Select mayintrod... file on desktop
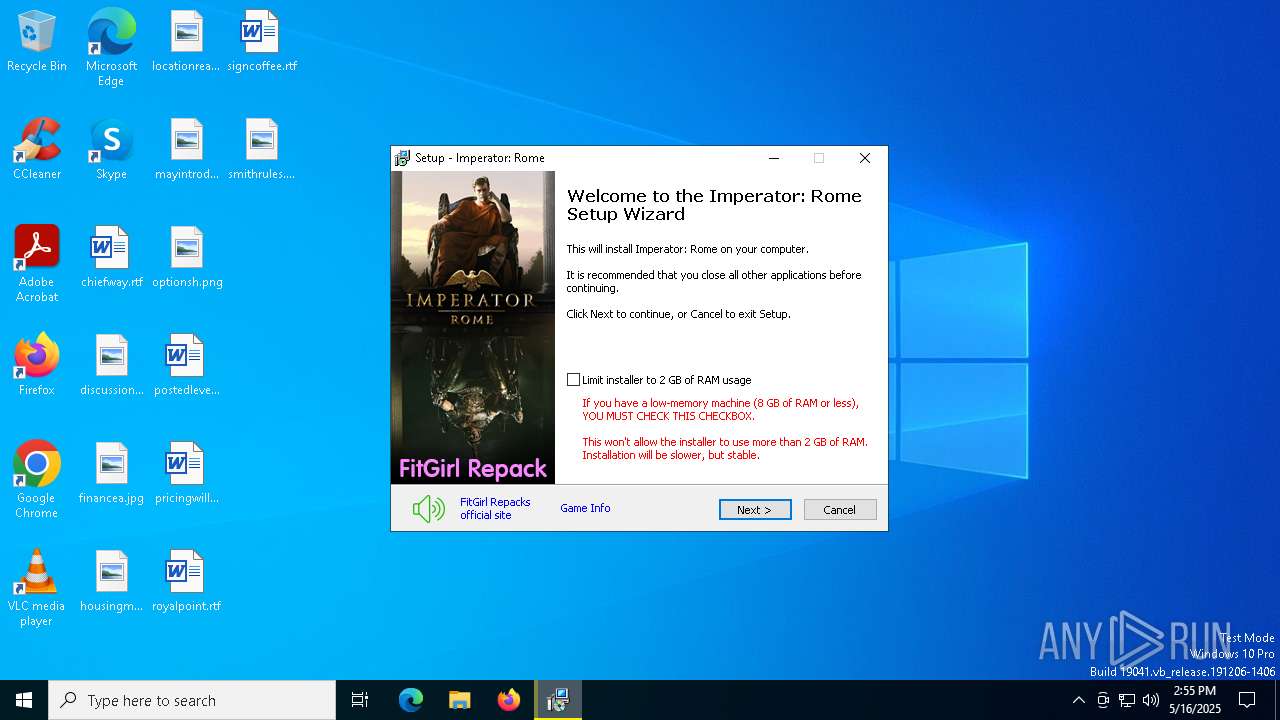The image size is (1280, 720). pos(186,150)
